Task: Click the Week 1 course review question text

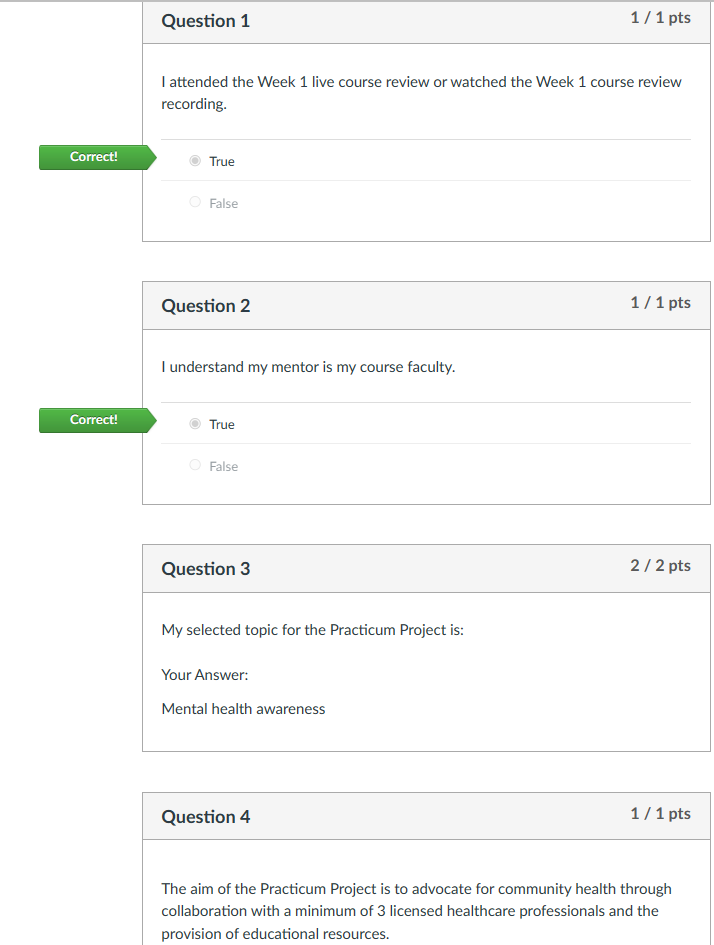Action: [421, 92]
